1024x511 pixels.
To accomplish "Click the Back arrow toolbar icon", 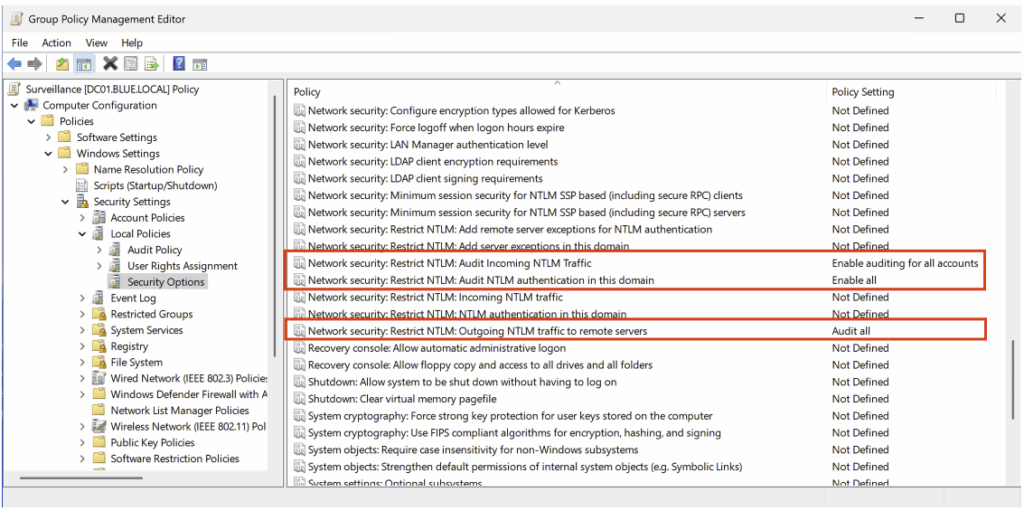I will click(15, 64).
